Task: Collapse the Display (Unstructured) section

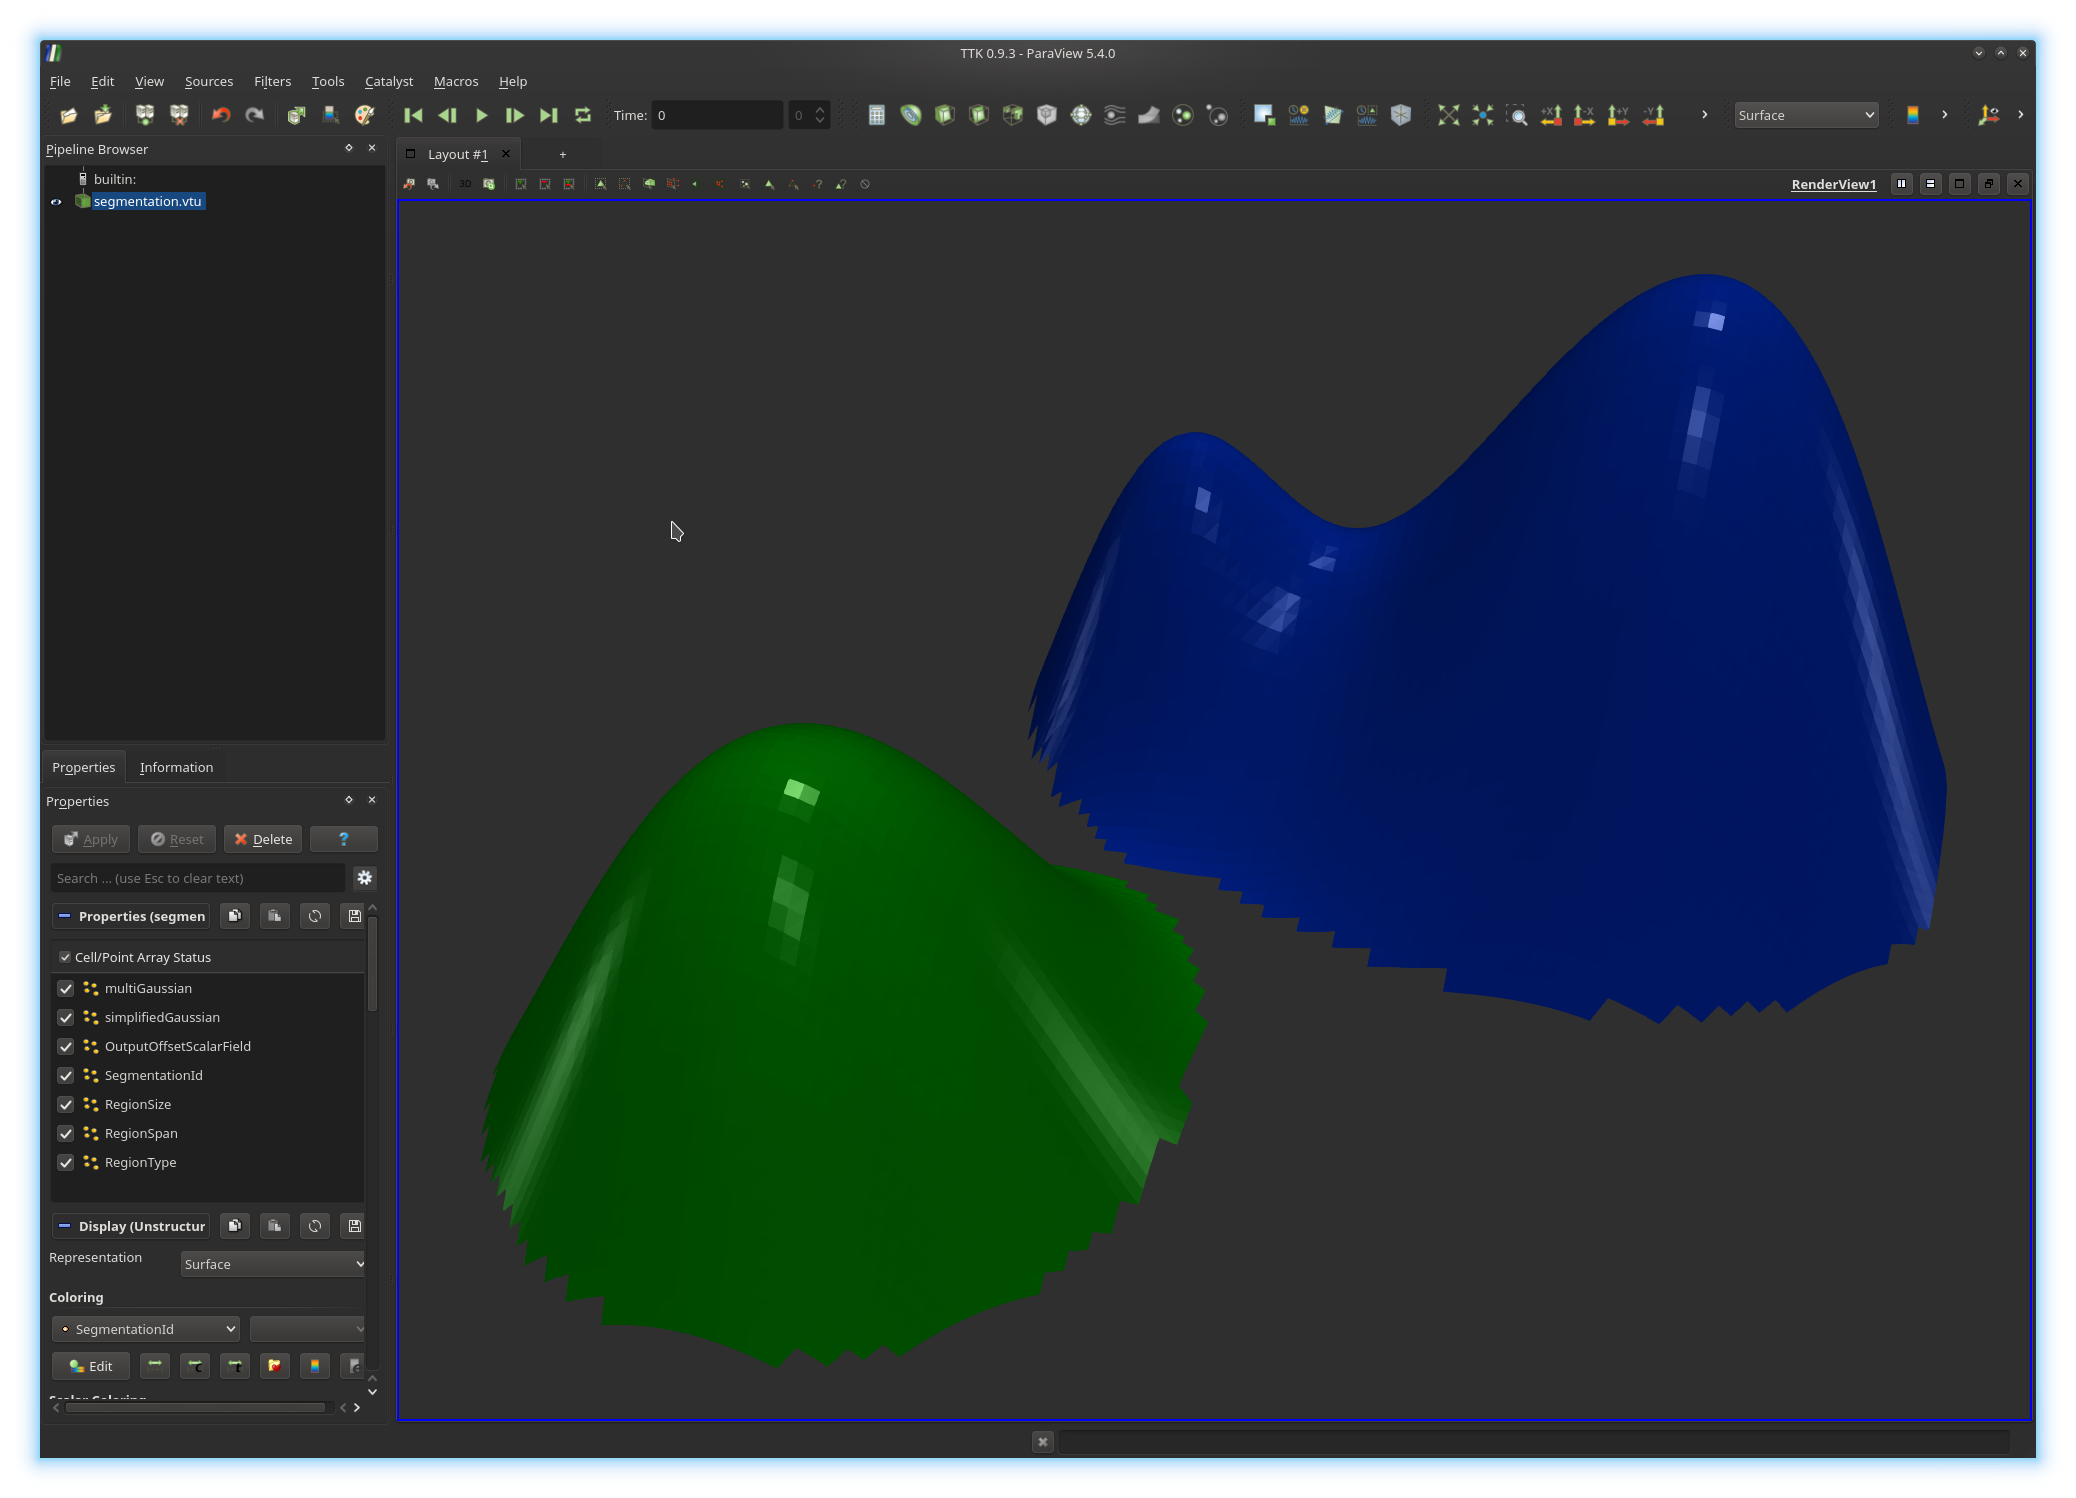Action: (64, 1226)
